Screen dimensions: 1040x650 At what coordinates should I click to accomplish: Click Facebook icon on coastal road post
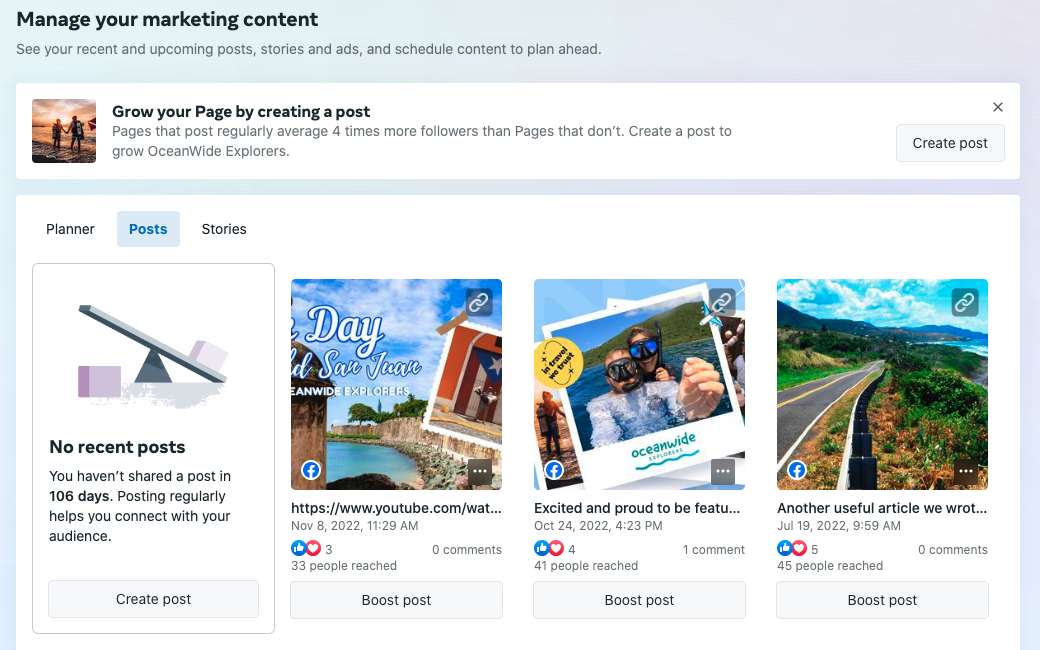(x=797, y=470)
